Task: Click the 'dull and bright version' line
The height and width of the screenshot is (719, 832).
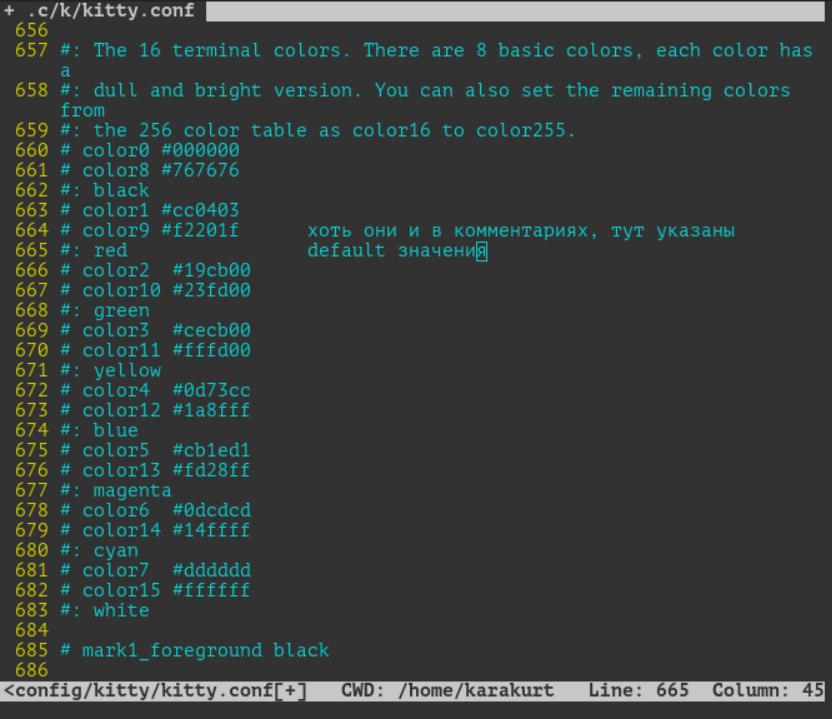Action: (425, 90)
